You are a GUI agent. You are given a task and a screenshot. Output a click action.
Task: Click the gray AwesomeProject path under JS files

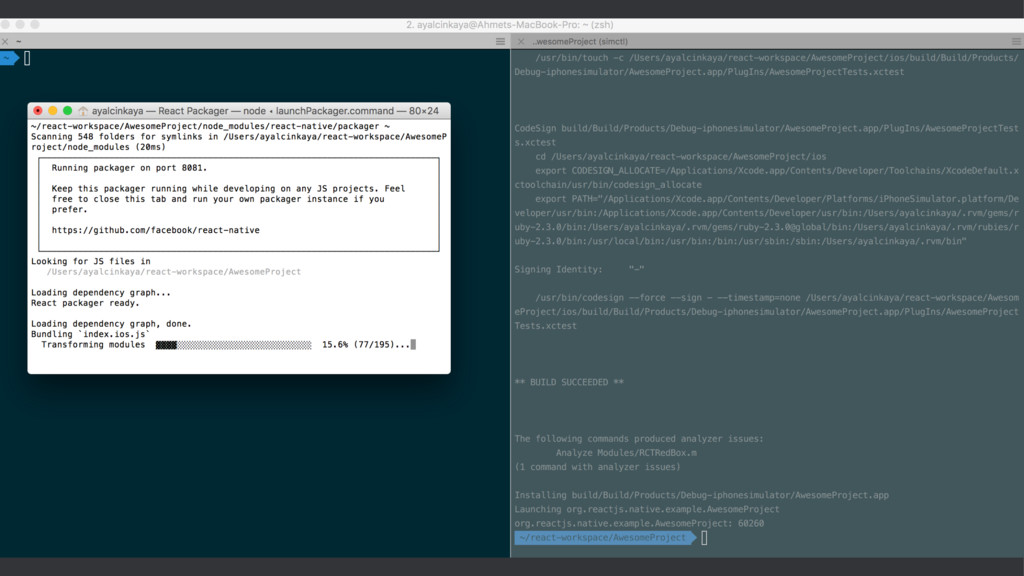(x=174, y=272)
